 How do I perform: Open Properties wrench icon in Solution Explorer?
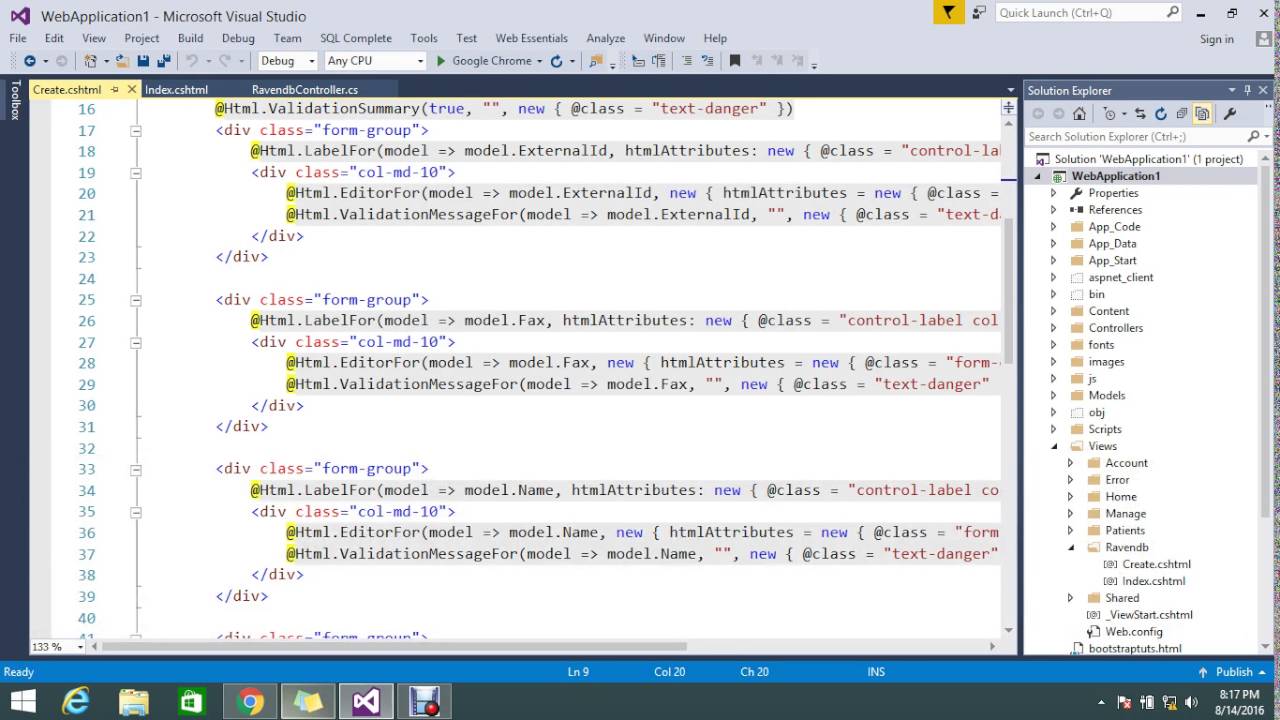1230,114
